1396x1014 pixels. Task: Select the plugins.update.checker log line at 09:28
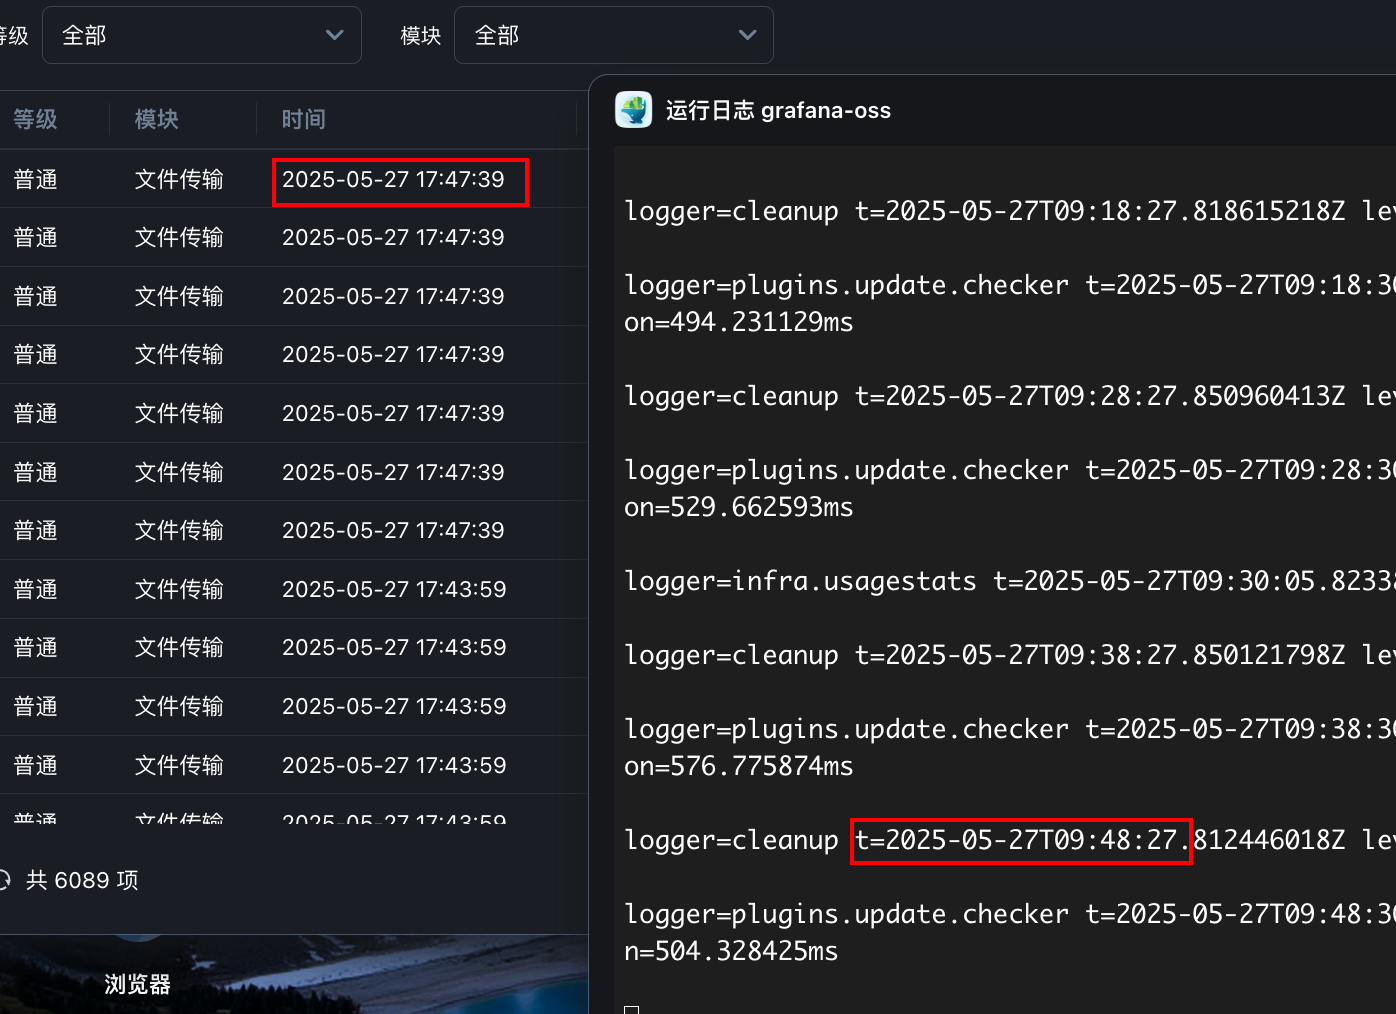point(1010,470)
